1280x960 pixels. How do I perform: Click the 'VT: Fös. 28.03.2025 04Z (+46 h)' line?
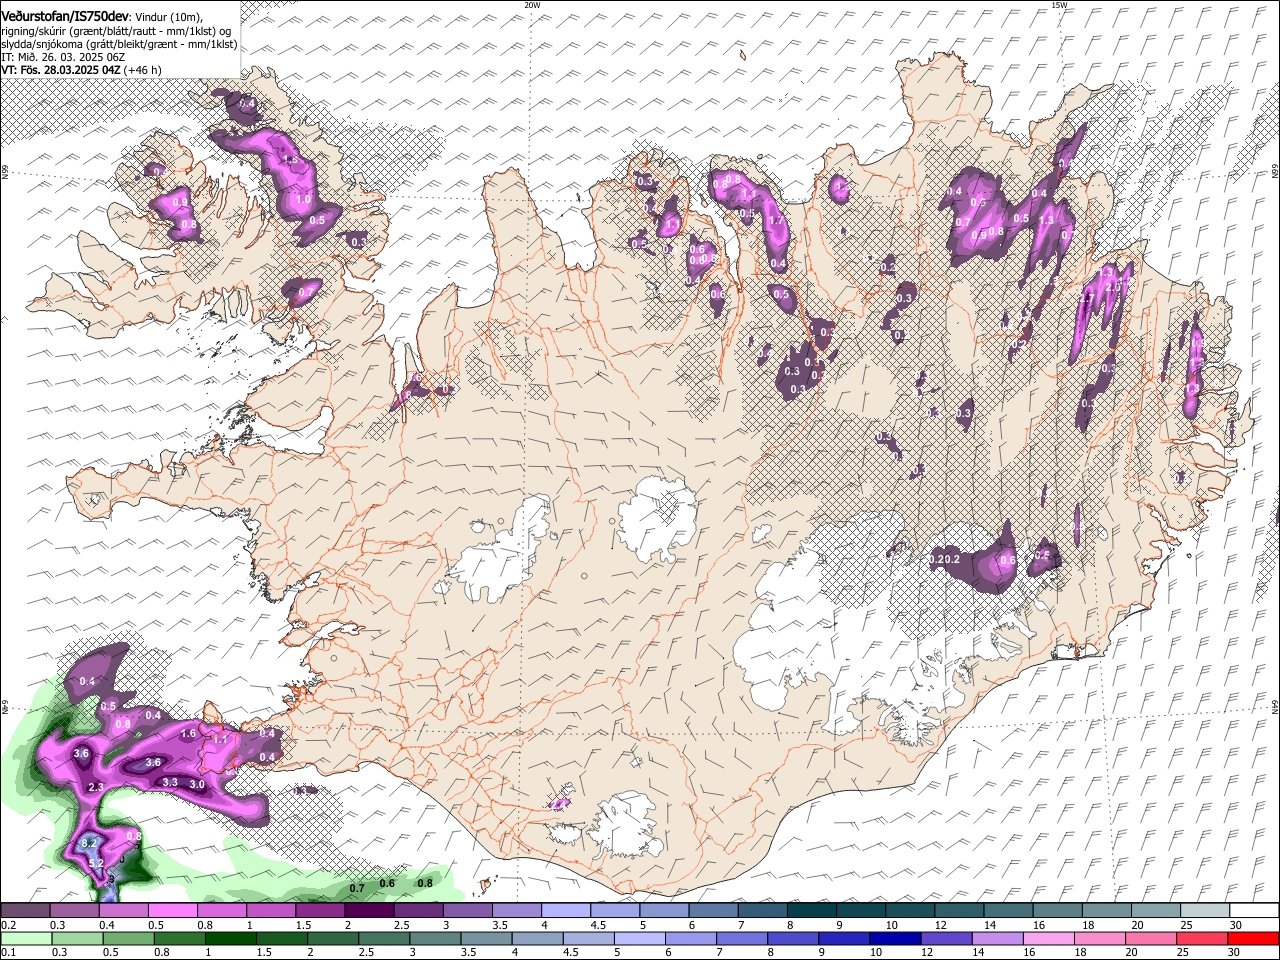point(81,70)
